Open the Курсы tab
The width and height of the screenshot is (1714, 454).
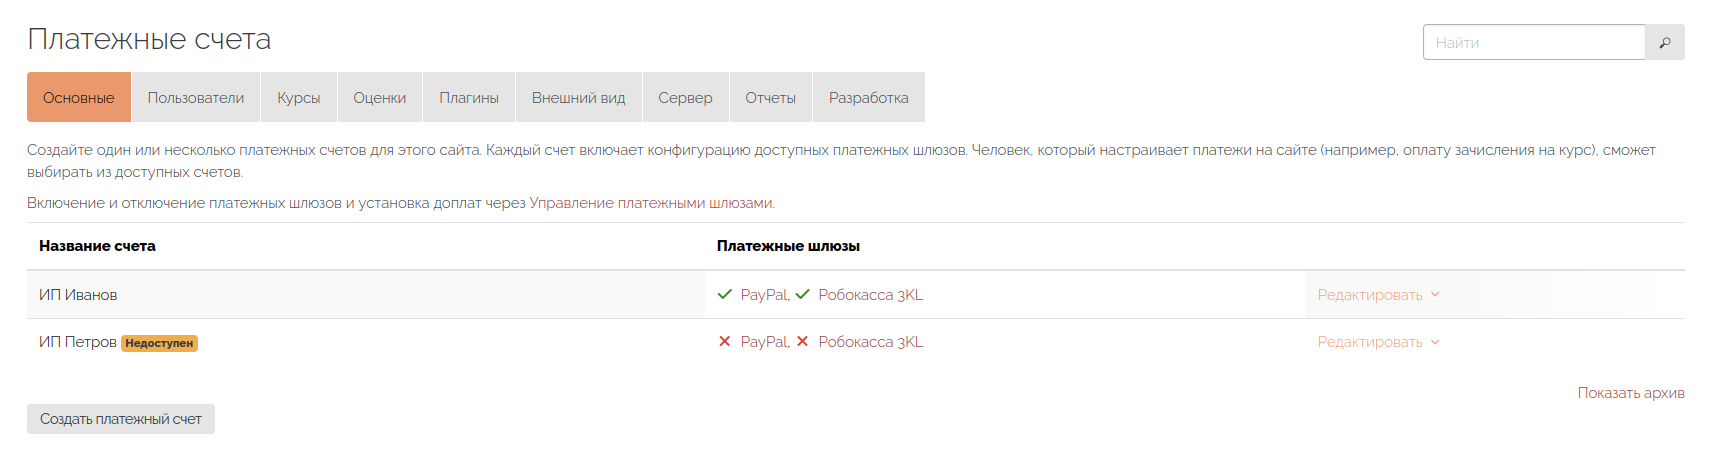point(298,98)
